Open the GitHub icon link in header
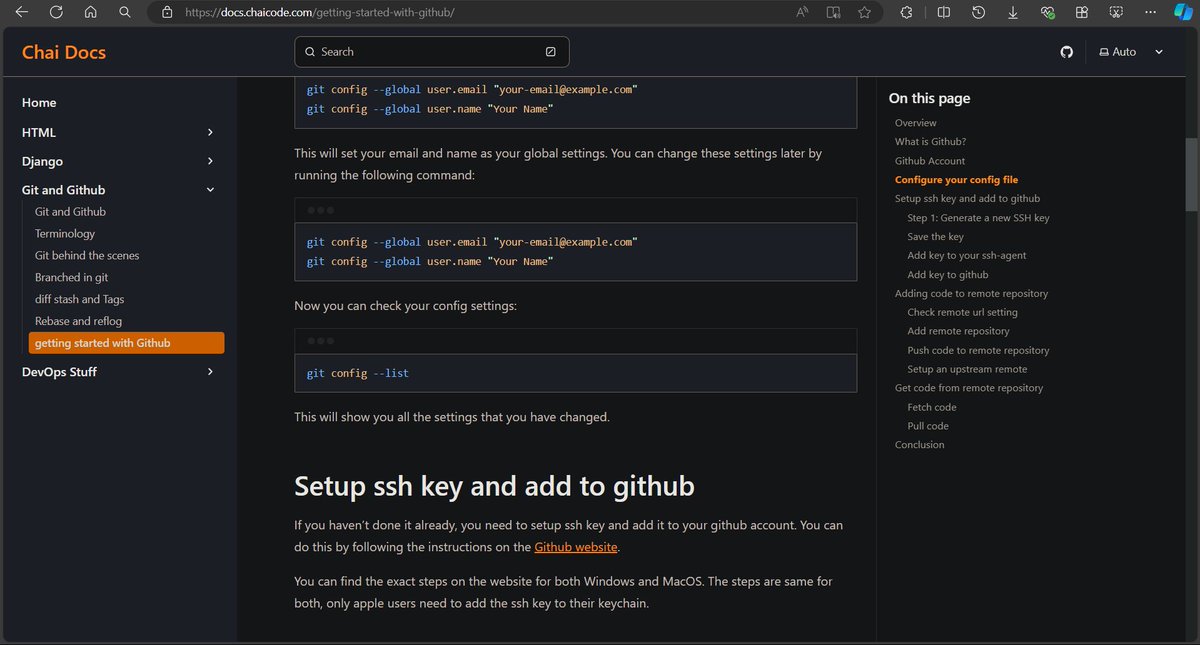The height and width of the screenshot is (645, 1200). click(x=1067, y=52)
